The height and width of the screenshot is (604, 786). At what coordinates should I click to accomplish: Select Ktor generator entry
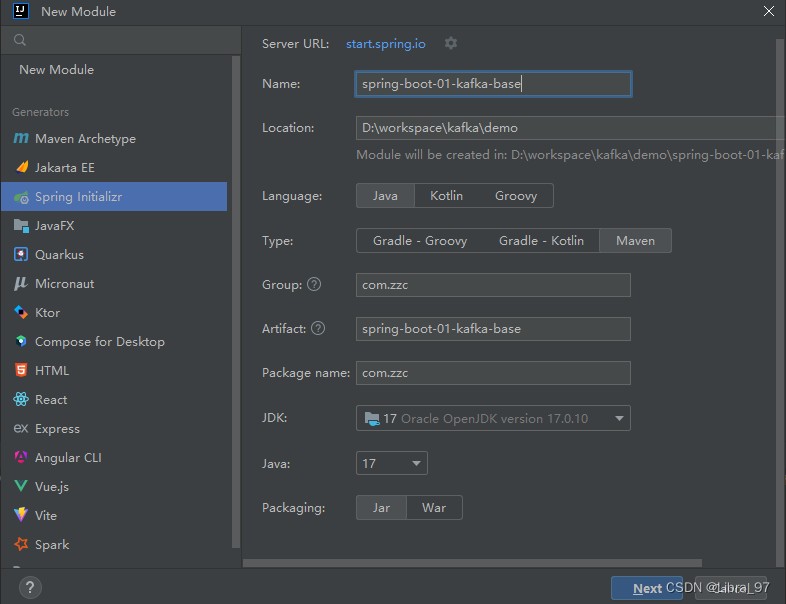click(114, 312)
